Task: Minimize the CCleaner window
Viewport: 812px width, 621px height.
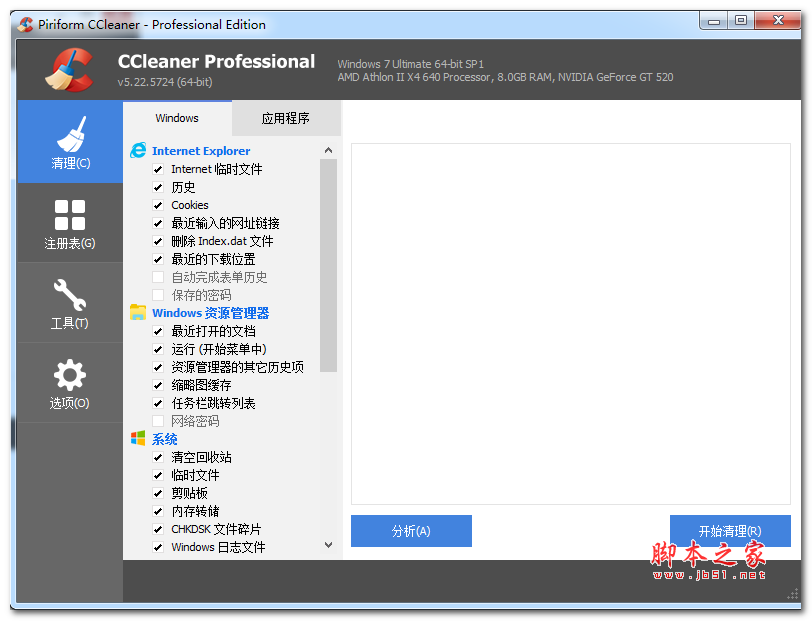Action: pos(714,21)
